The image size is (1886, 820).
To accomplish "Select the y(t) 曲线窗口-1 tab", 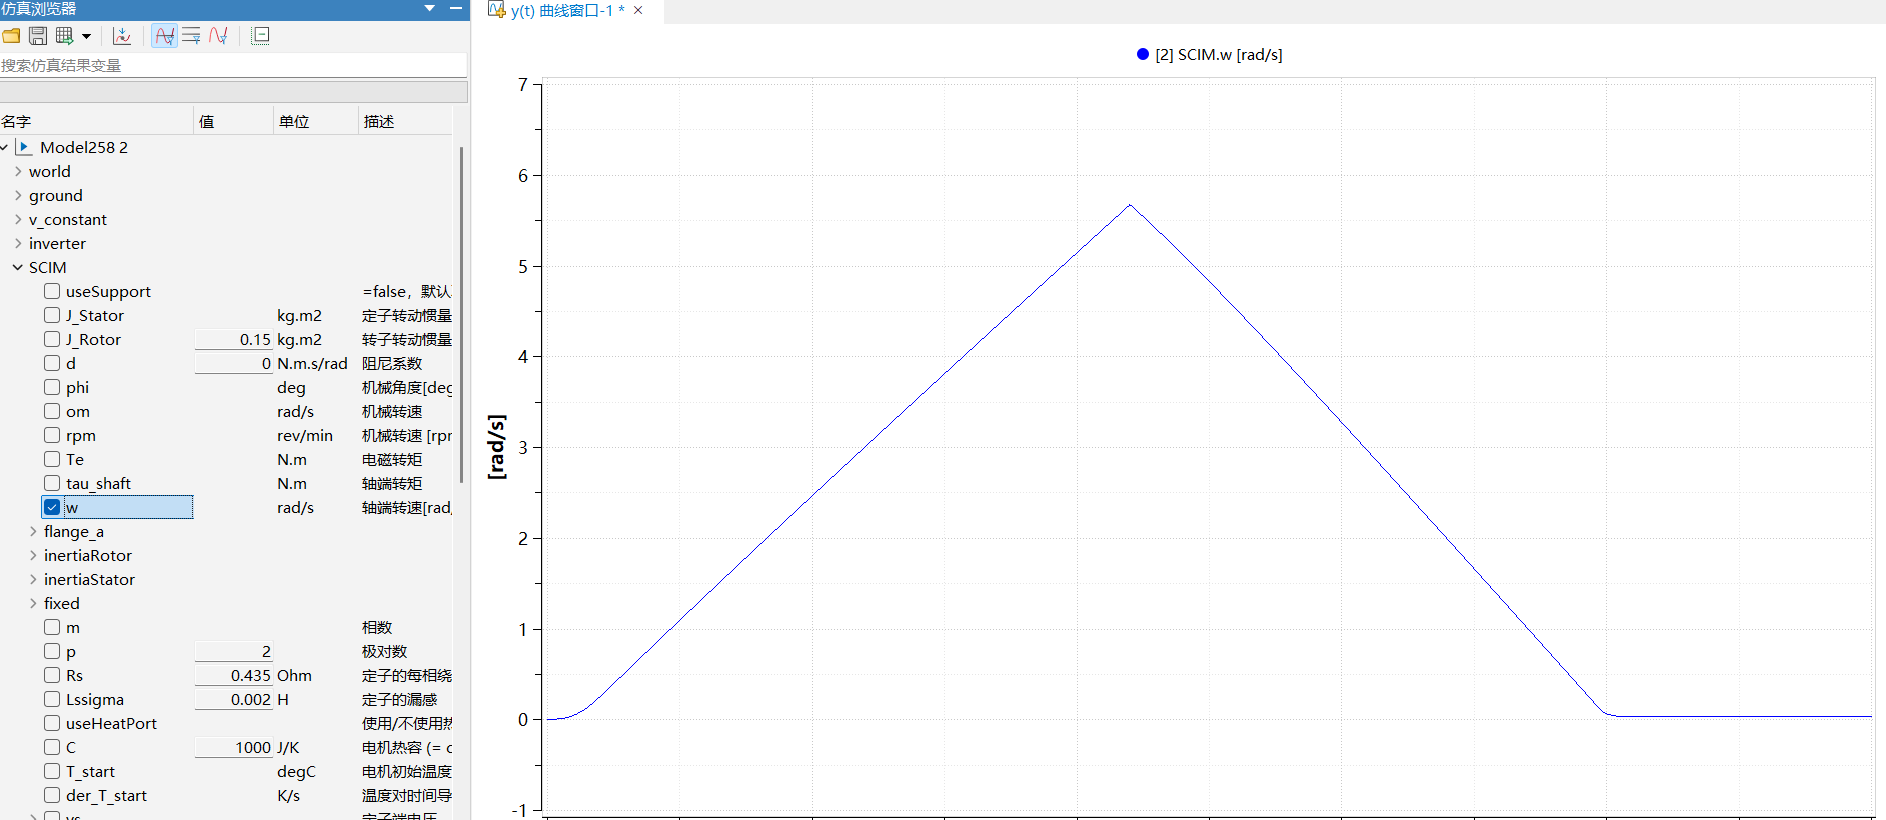I will [x=567, y=11].
